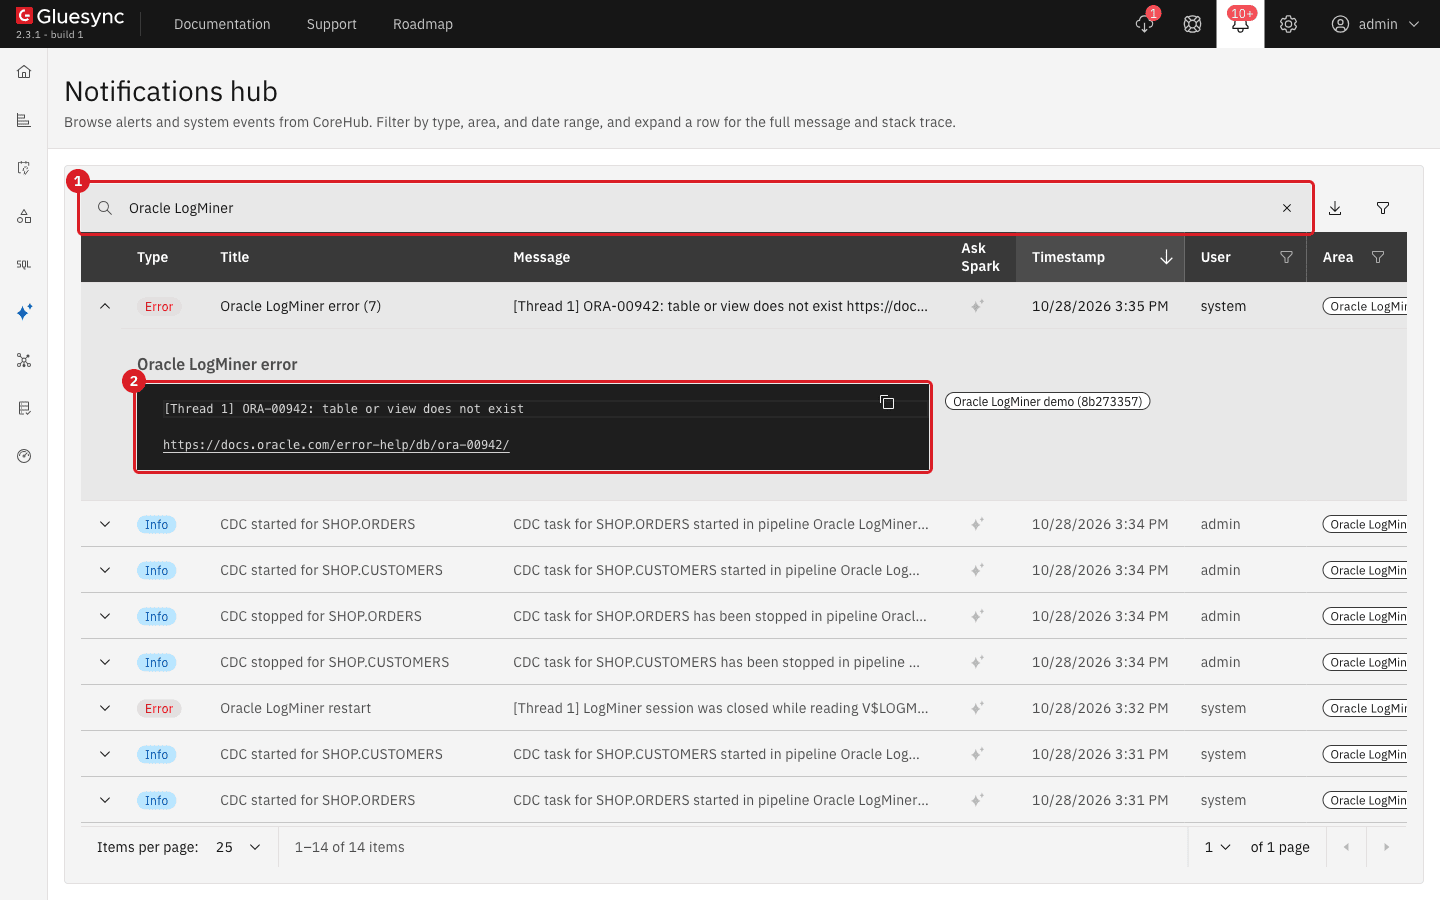The image size is (1440, 900).
Task: Expand the CDC stopped for SHOP.ORDERS row
Action: pos(105,616)
